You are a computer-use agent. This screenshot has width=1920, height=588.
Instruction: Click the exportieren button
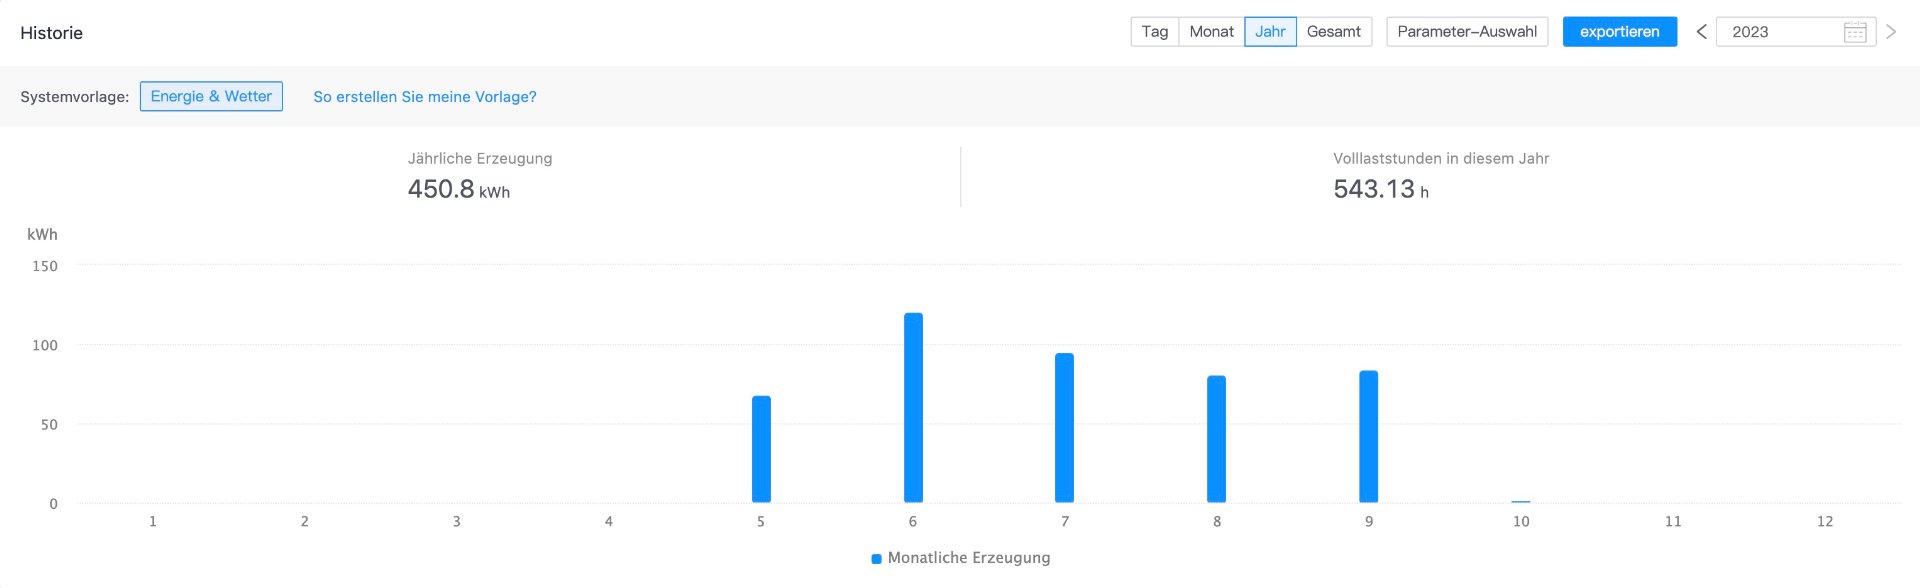point(1619,32)
